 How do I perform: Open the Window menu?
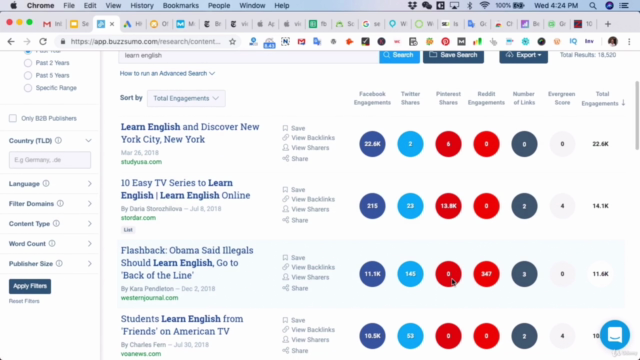point(252,6)
